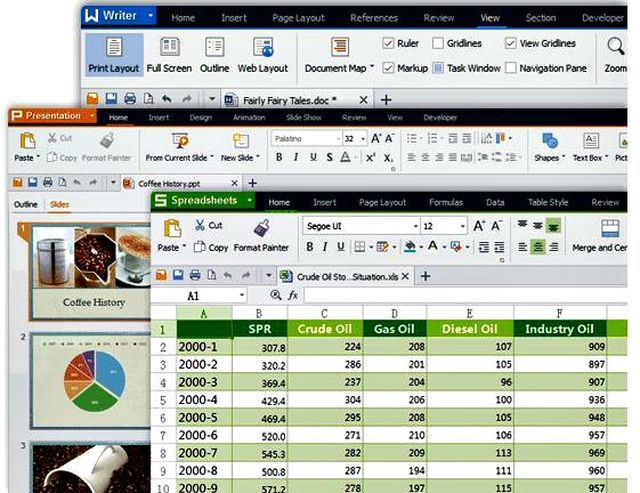Open the Task Window in Writer

467,68
